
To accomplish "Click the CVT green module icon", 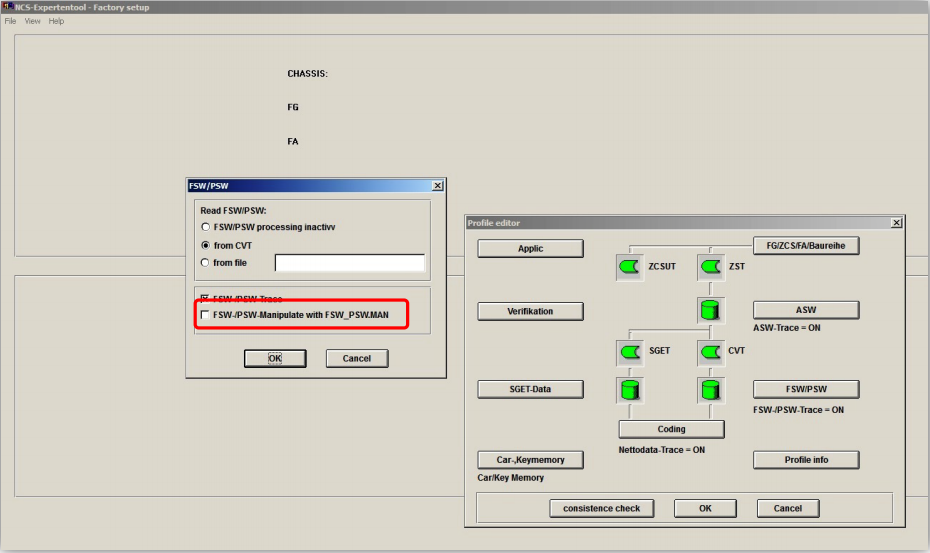I will 711,352.
